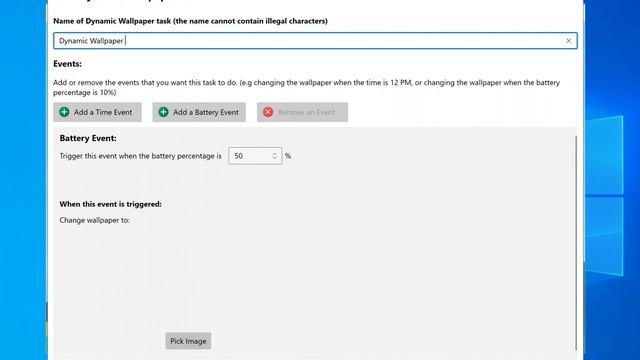640x360 pixels.
Task: Adjust battery percentage using the spinner arrows
Action: click(275, 156)
